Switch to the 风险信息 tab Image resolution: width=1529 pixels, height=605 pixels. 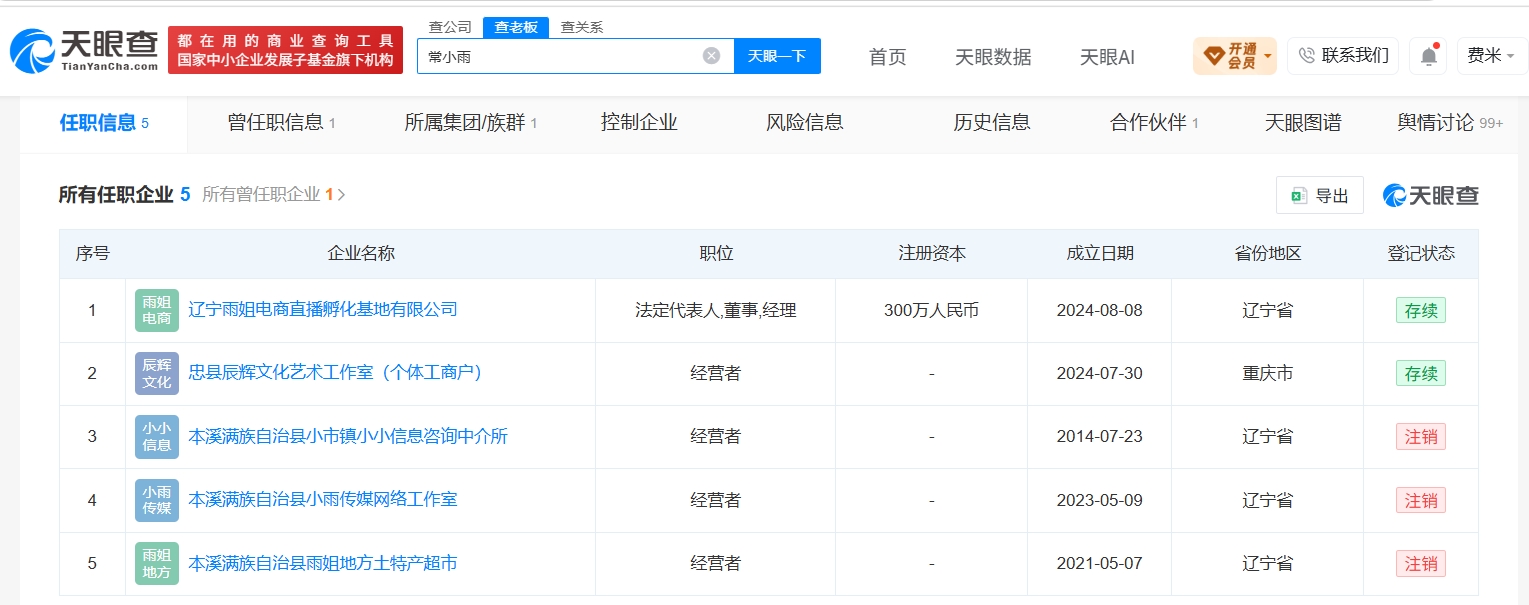click(805, 123)
